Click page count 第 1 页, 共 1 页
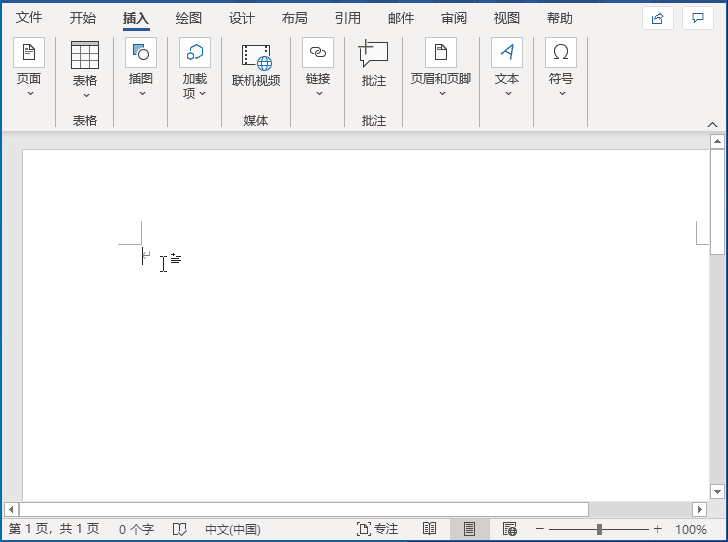The width and height of the screenshot is (728, 542). pyautogui.click(x=54, y=529)
